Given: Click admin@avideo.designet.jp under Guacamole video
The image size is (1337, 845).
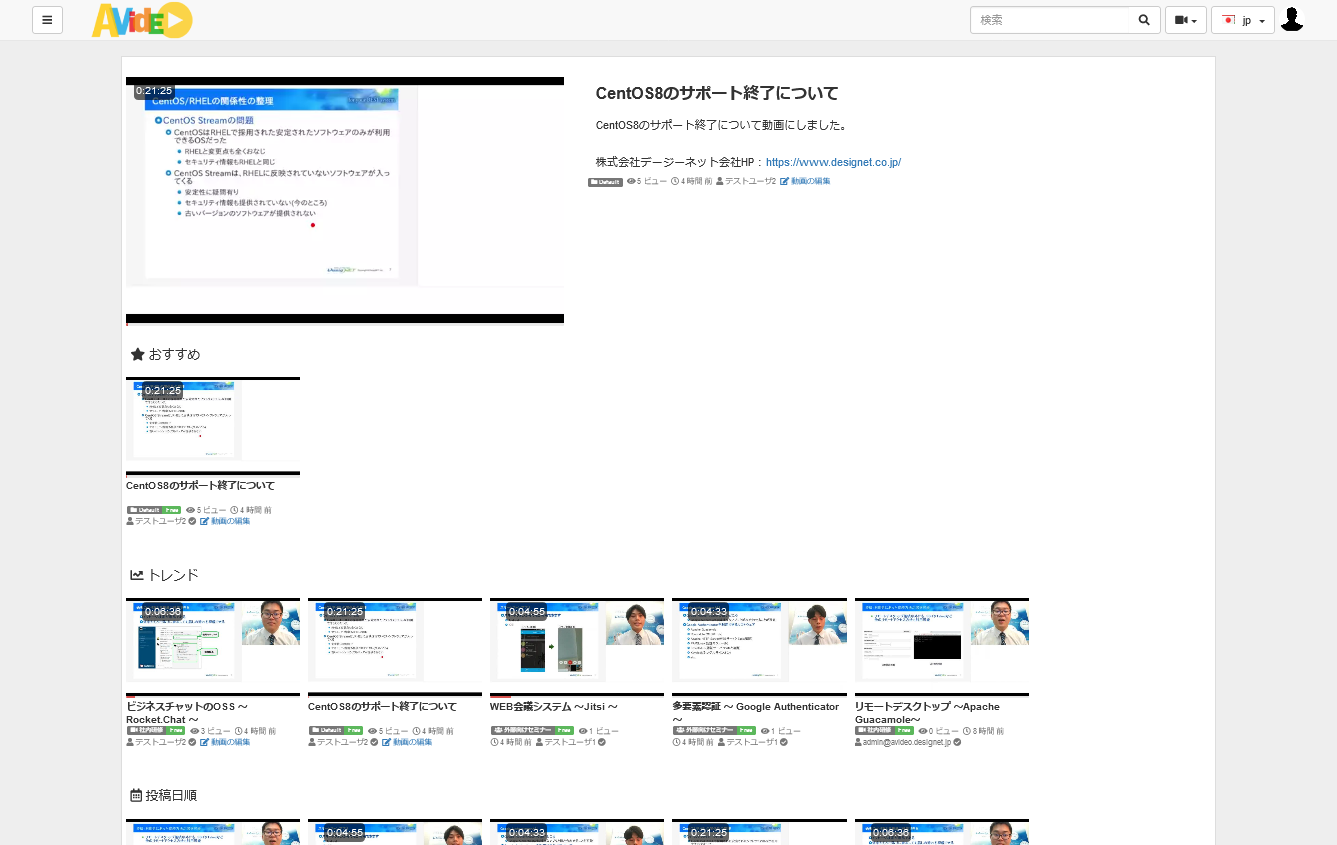Looking at the screenshot, I should [907, 742].
